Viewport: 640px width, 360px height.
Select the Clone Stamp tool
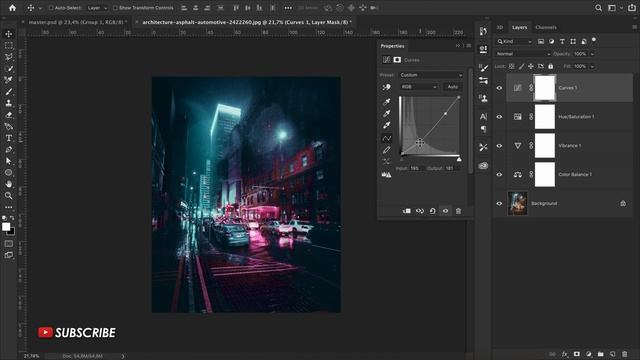click(9, 103)
